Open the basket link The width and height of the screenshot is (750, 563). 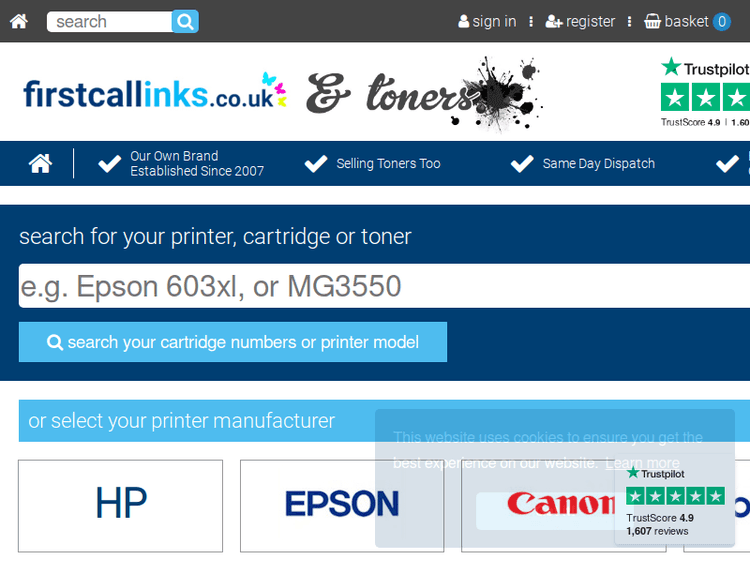point(676,21)
